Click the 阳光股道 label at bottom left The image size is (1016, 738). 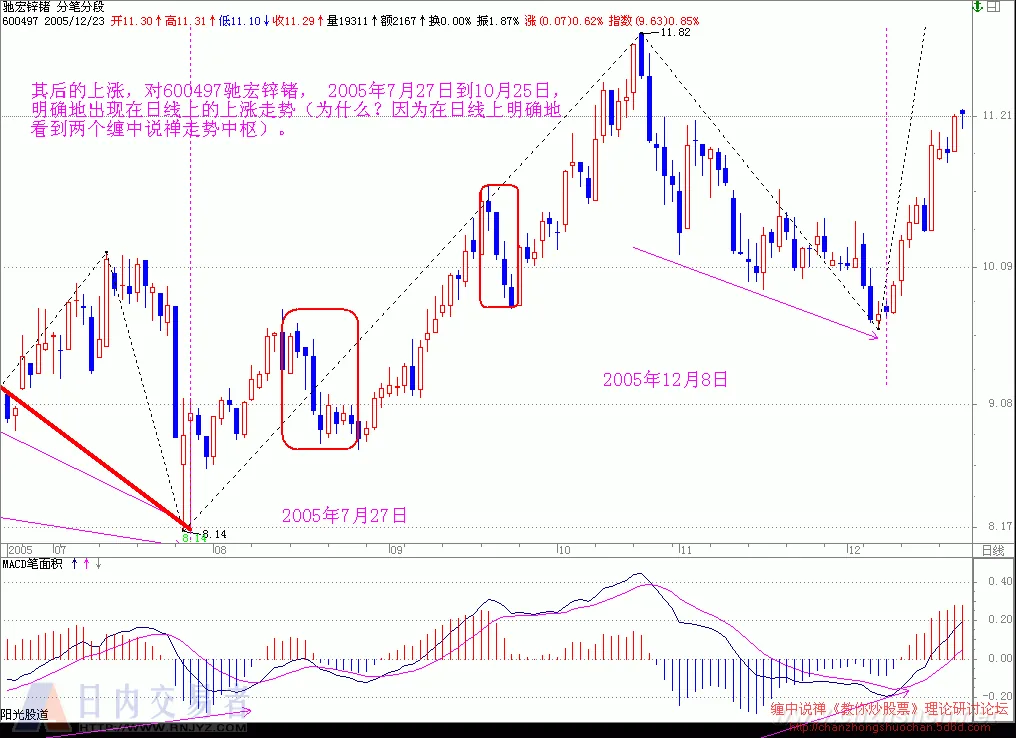(x=25, y=715)
